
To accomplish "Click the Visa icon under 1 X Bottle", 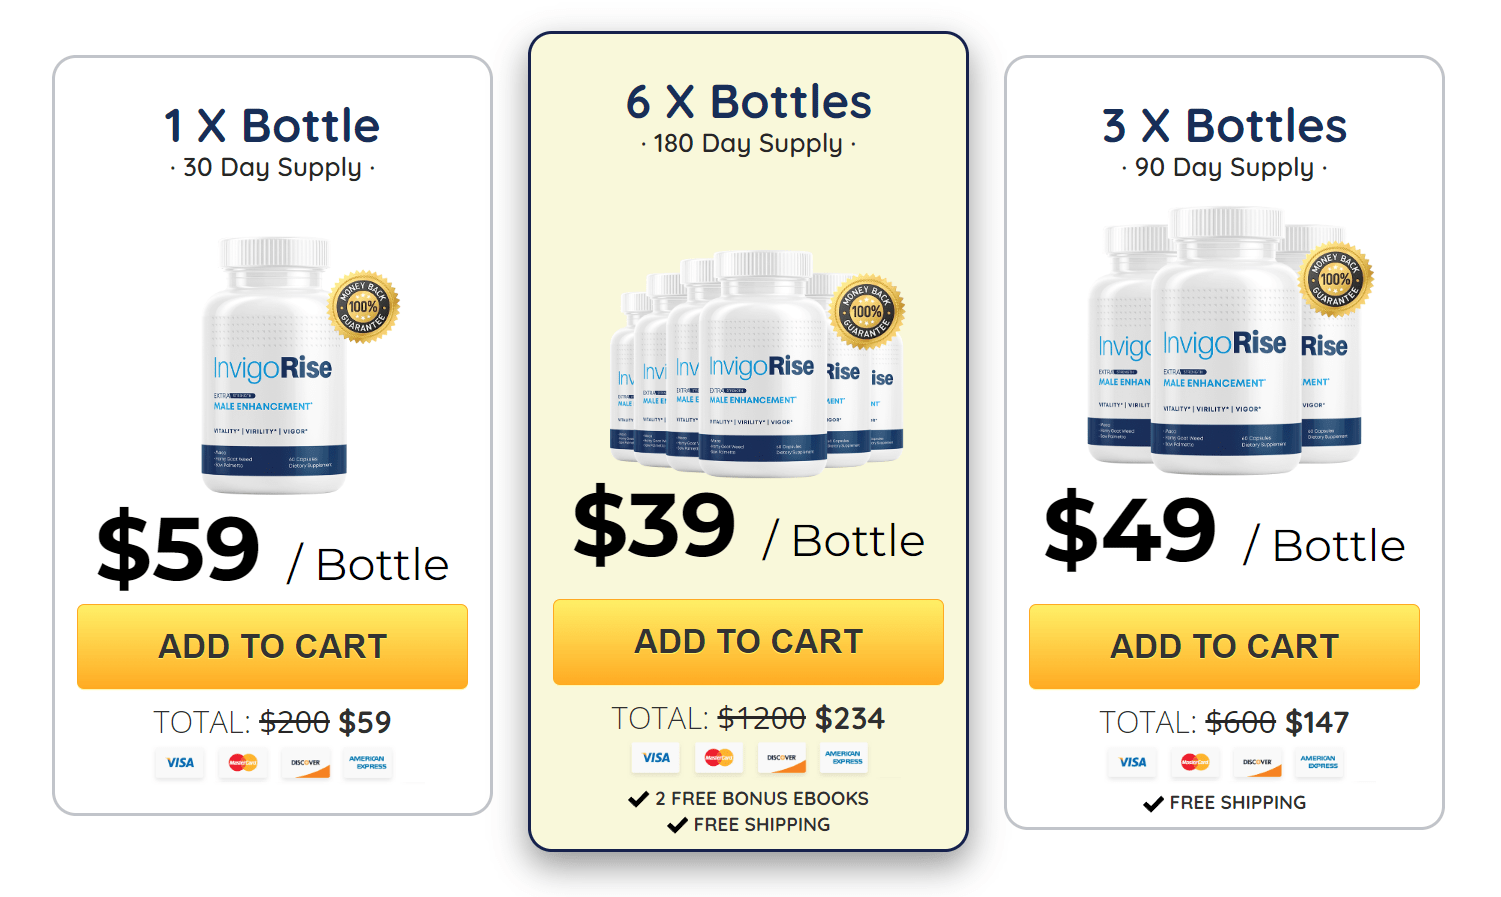I will (180, 763).
